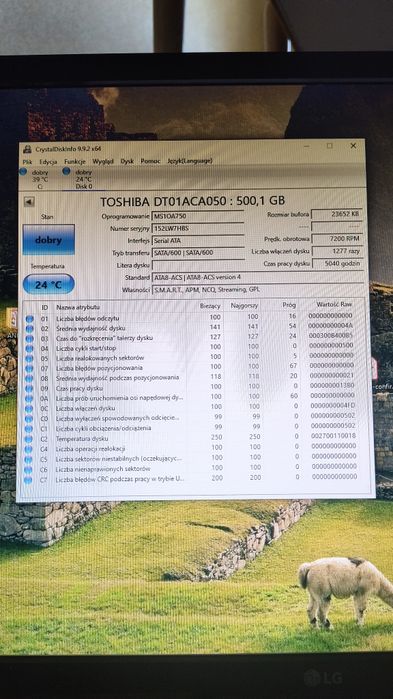This screenshot has height=699, width=393.
Task: Click the status orb for attribute 09
Action: click(29, 389)
